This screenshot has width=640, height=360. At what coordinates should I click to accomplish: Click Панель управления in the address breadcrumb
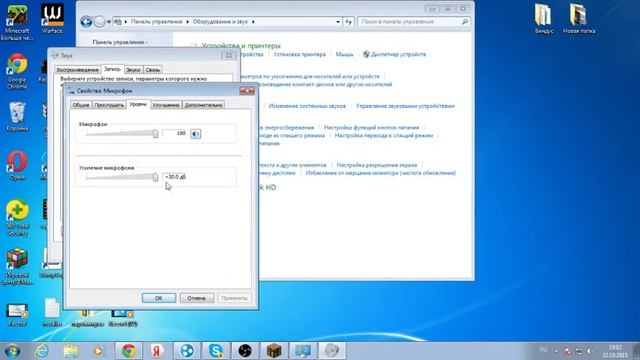(x=156, y=22)
